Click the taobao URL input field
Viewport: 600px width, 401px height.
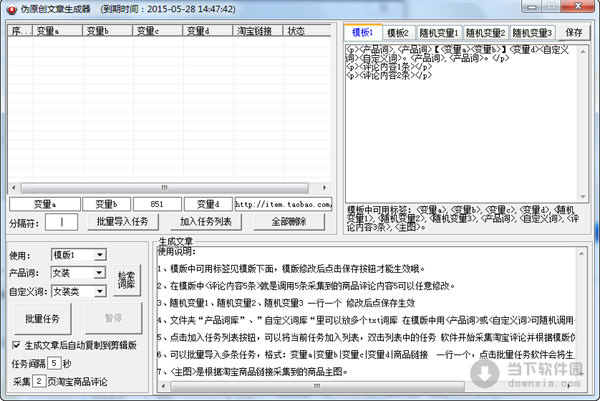pos(283,204)
